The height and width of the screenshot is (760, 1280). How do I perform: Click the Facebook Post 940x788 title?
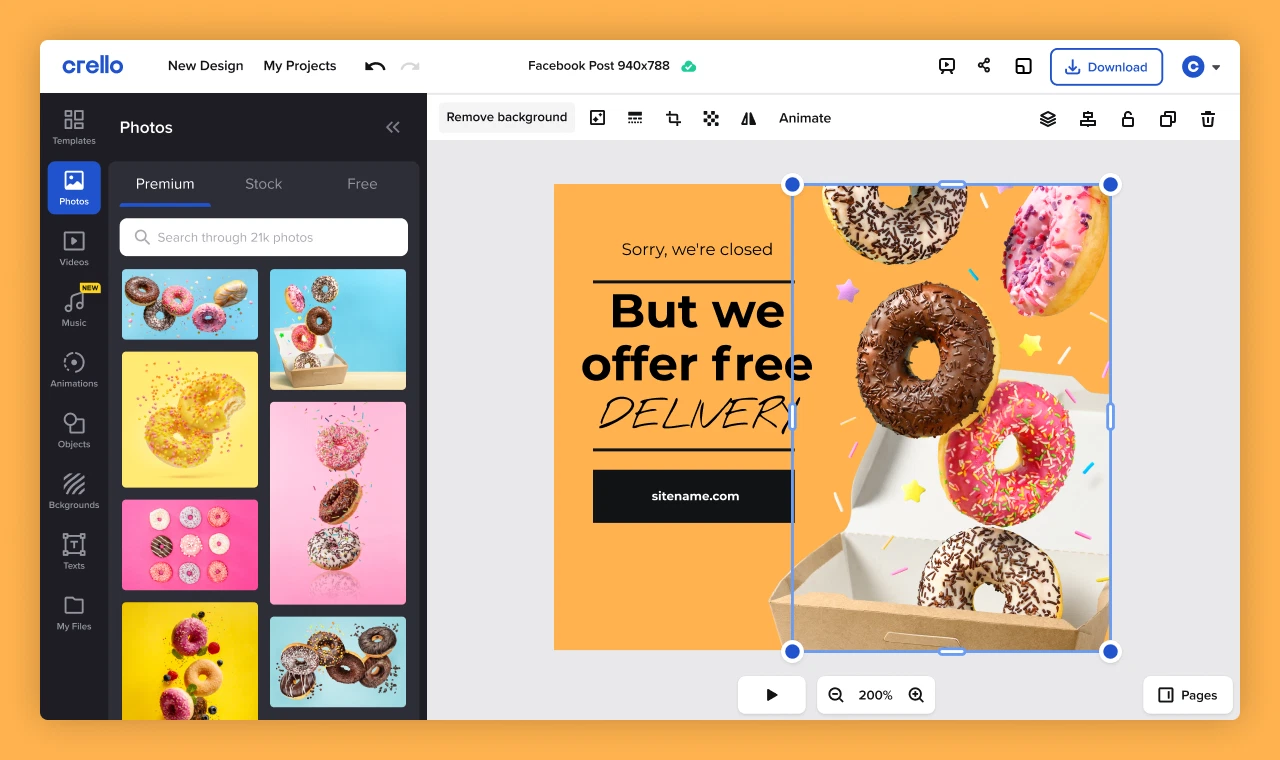click(x=599, y=66)
